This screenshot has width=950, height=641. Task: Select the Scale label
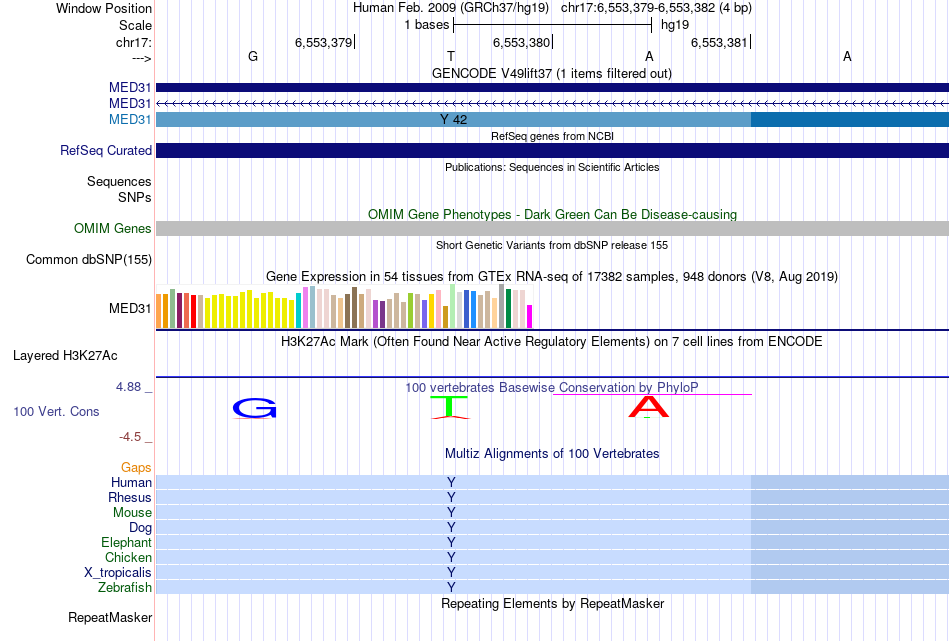[135, 25]
